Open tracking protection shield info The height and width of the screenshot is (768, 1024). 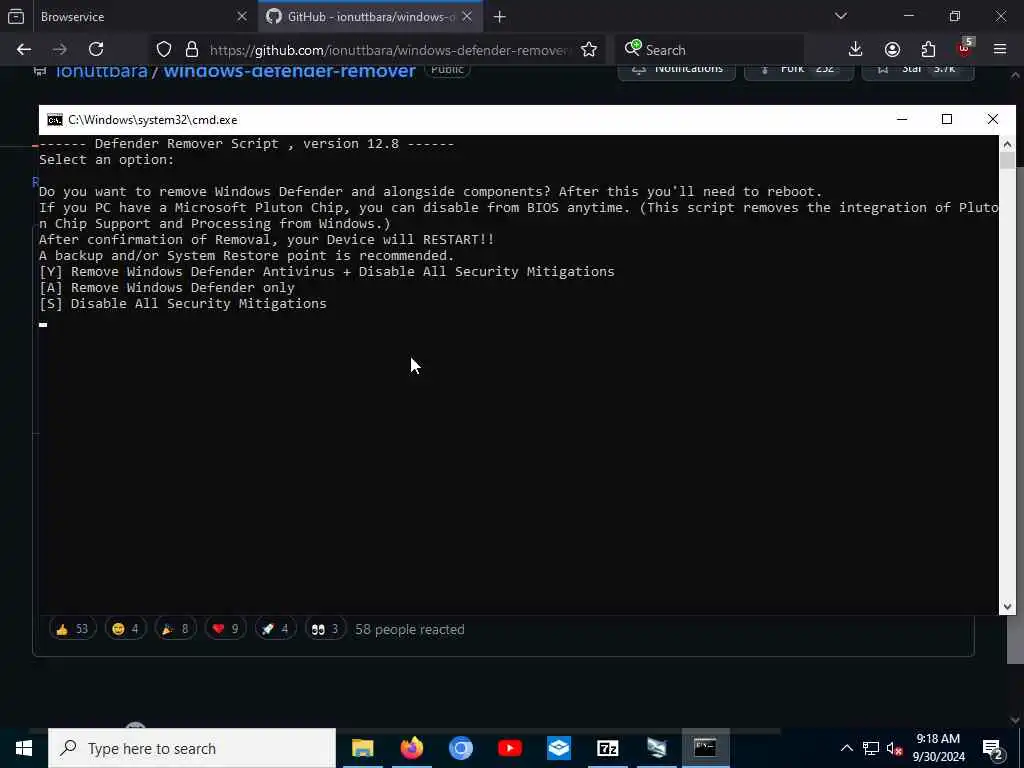tap(164, 50)
